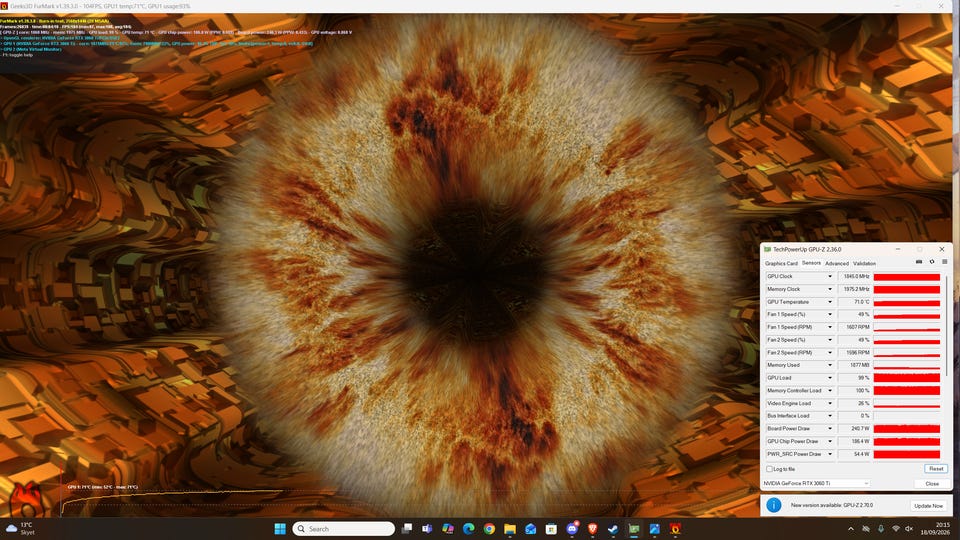Open Steam from the taskbar

(613, 529)
